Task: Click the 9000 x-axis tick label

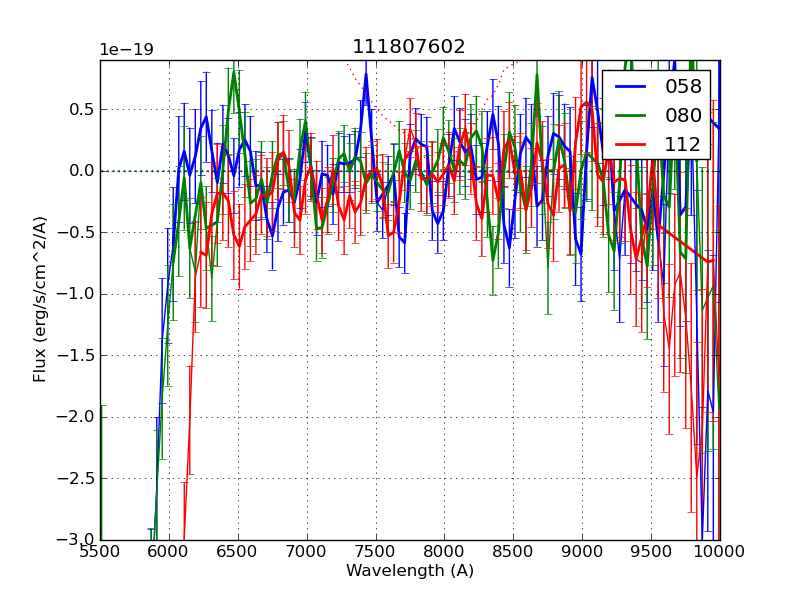Action: pos(582,551)
